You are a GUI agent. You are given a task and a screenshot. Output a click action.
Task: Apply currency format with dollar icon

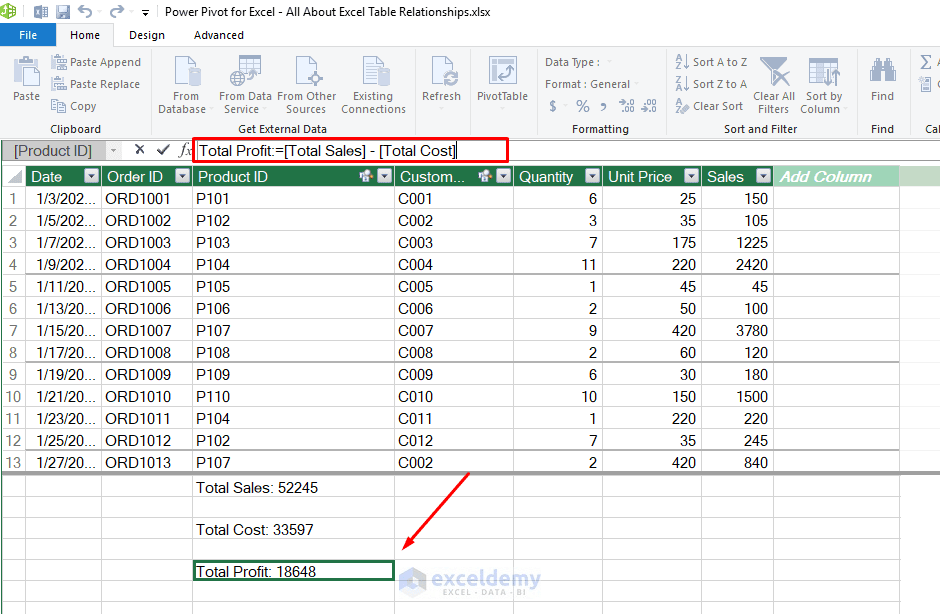pos(553,106)
